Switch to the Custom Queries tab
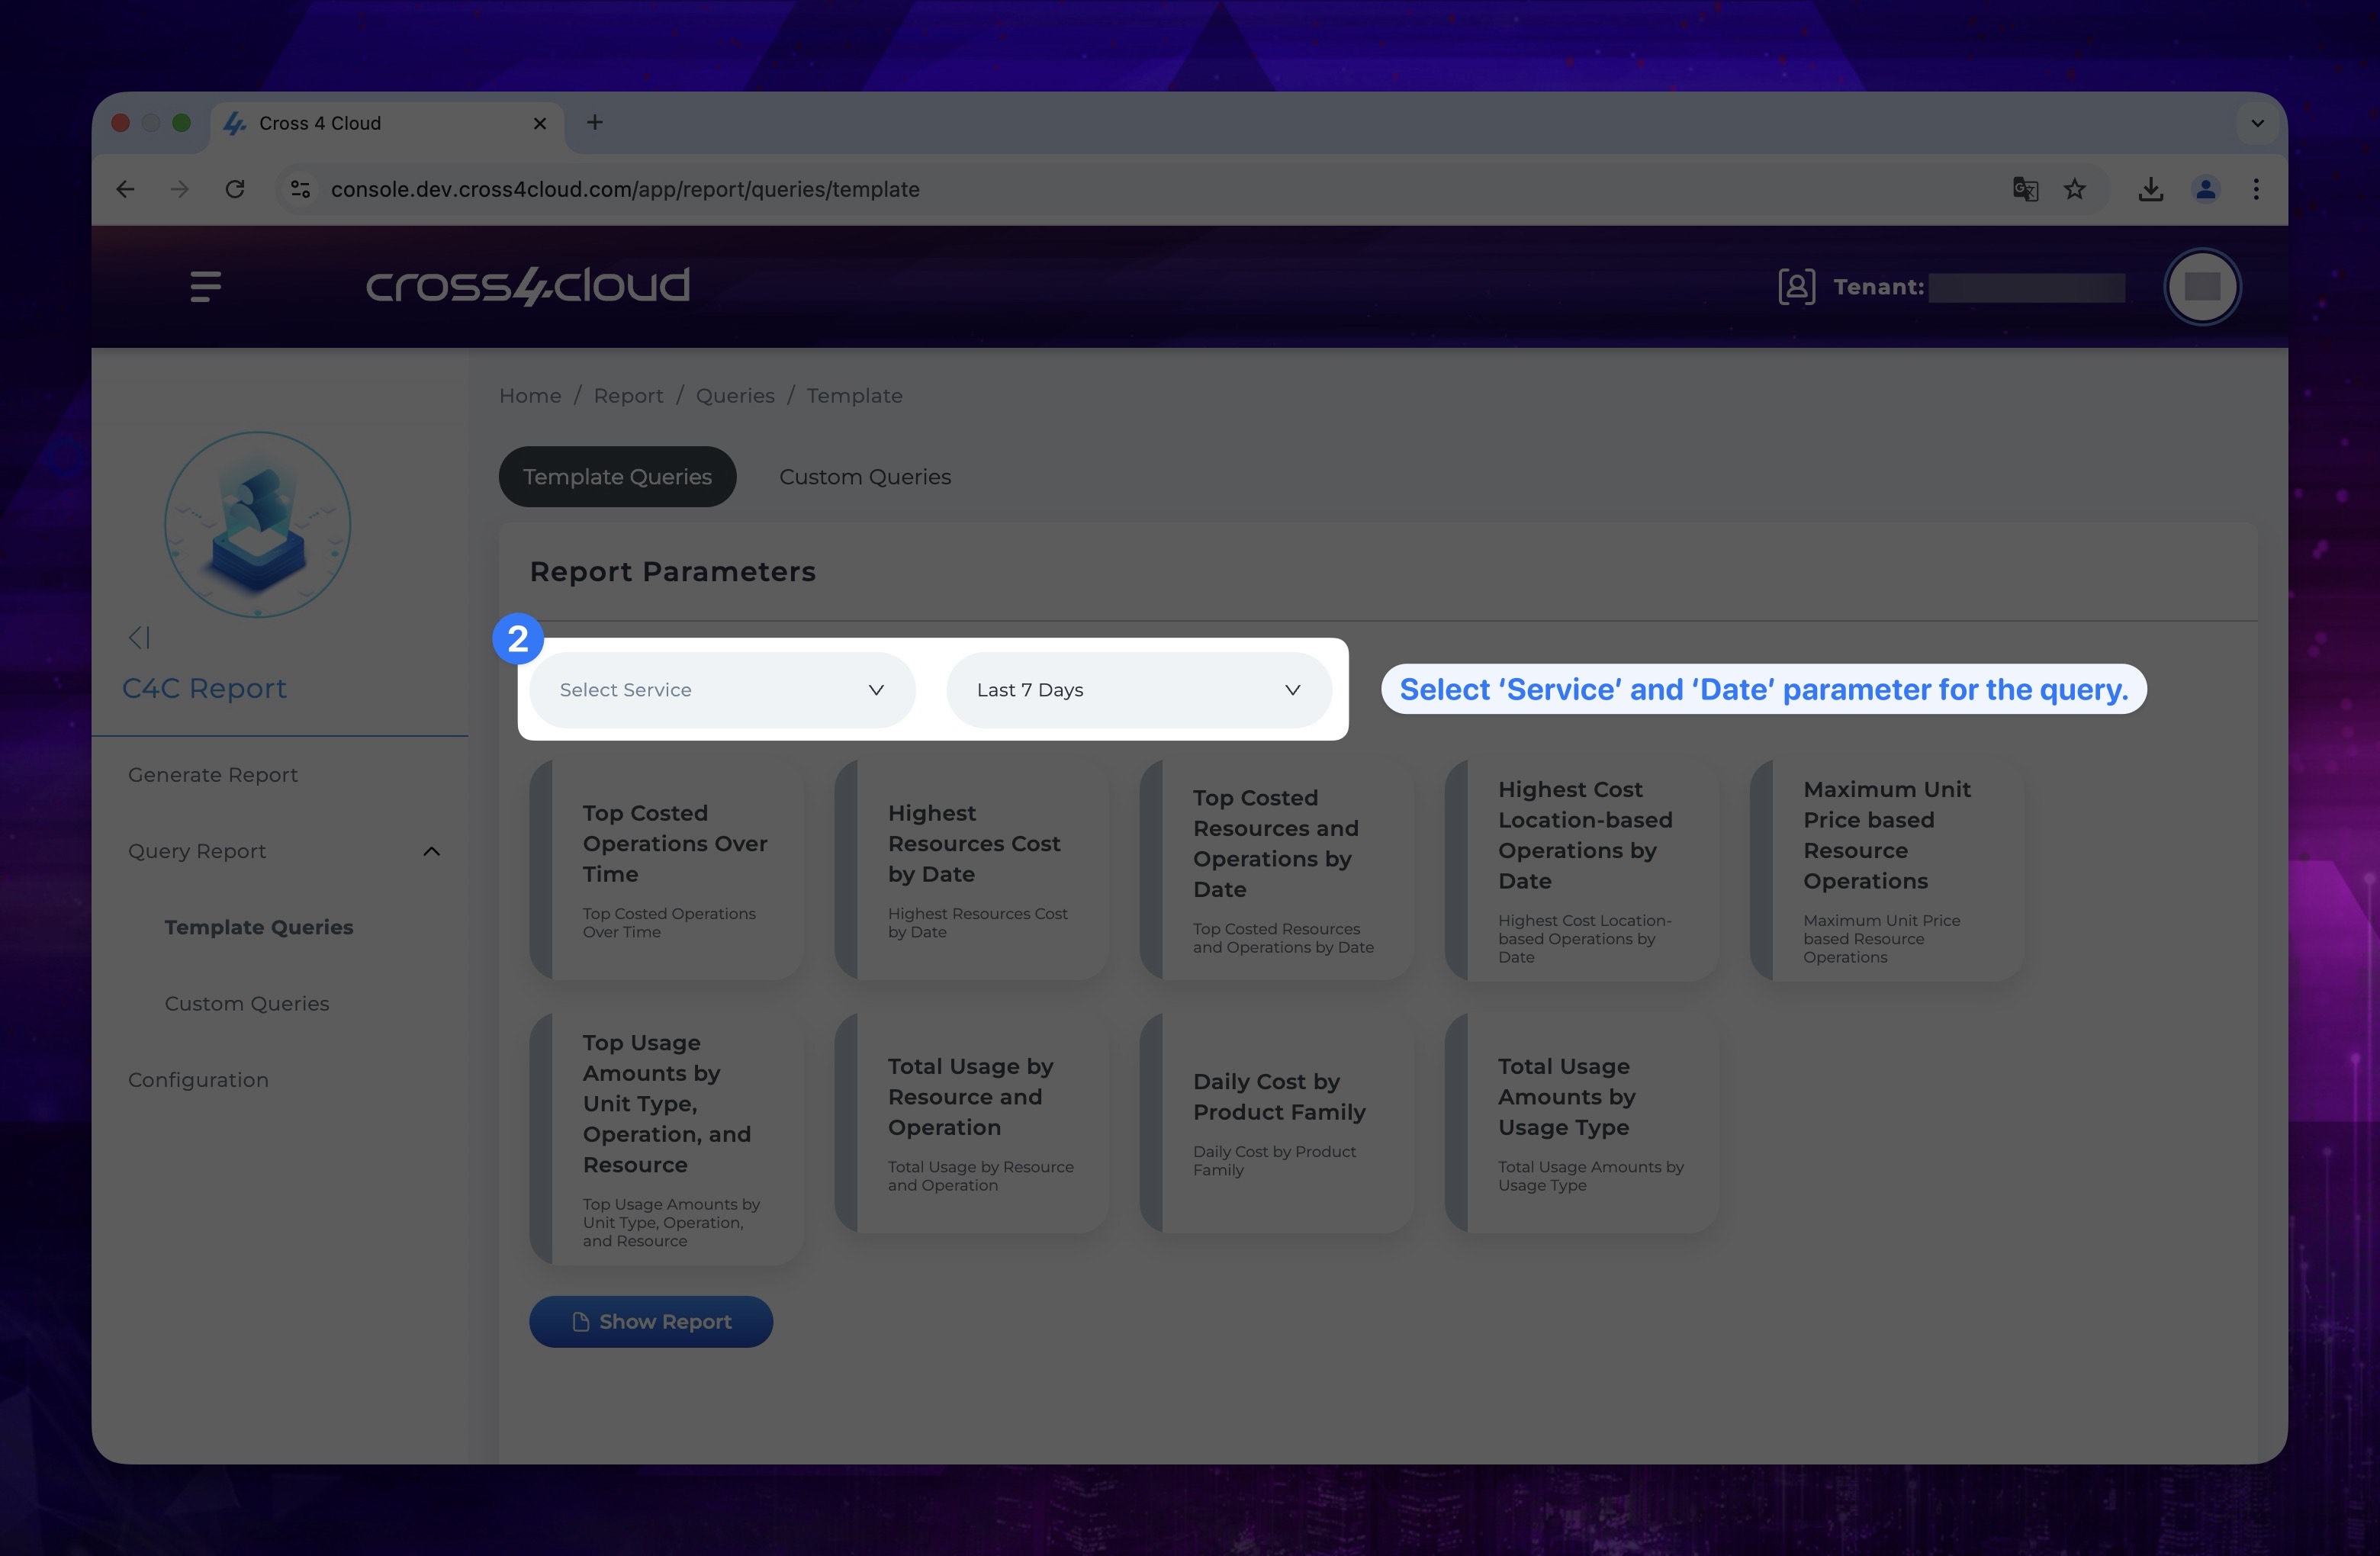 click(x=864, y=476)
